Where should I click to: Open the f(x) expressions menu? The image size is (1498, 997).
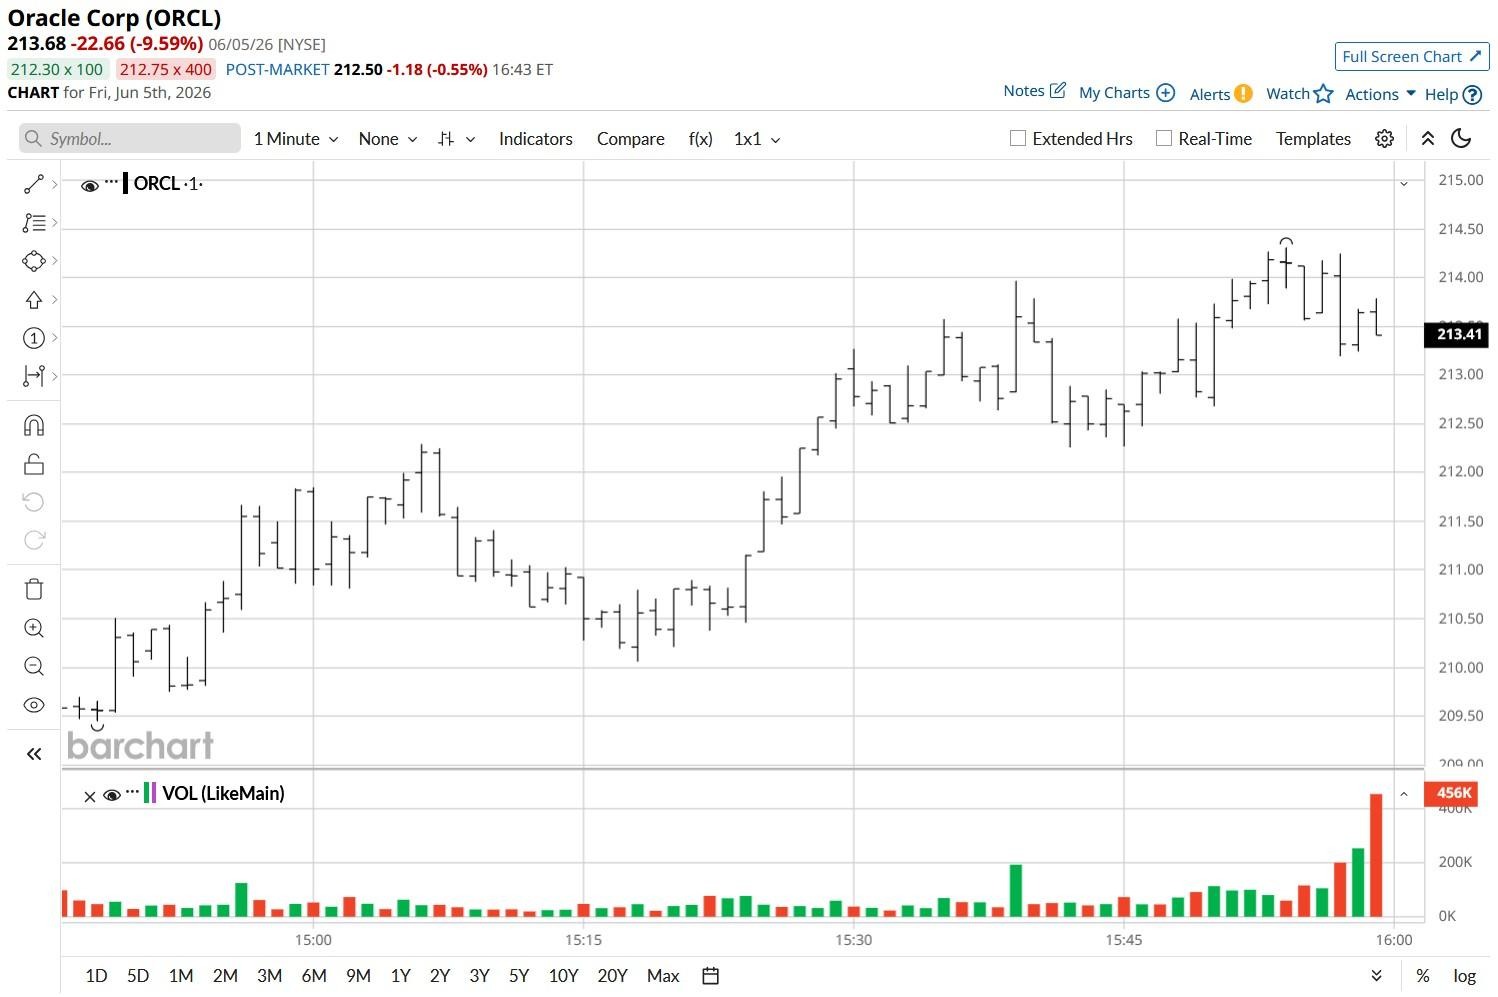click(701, 139)
